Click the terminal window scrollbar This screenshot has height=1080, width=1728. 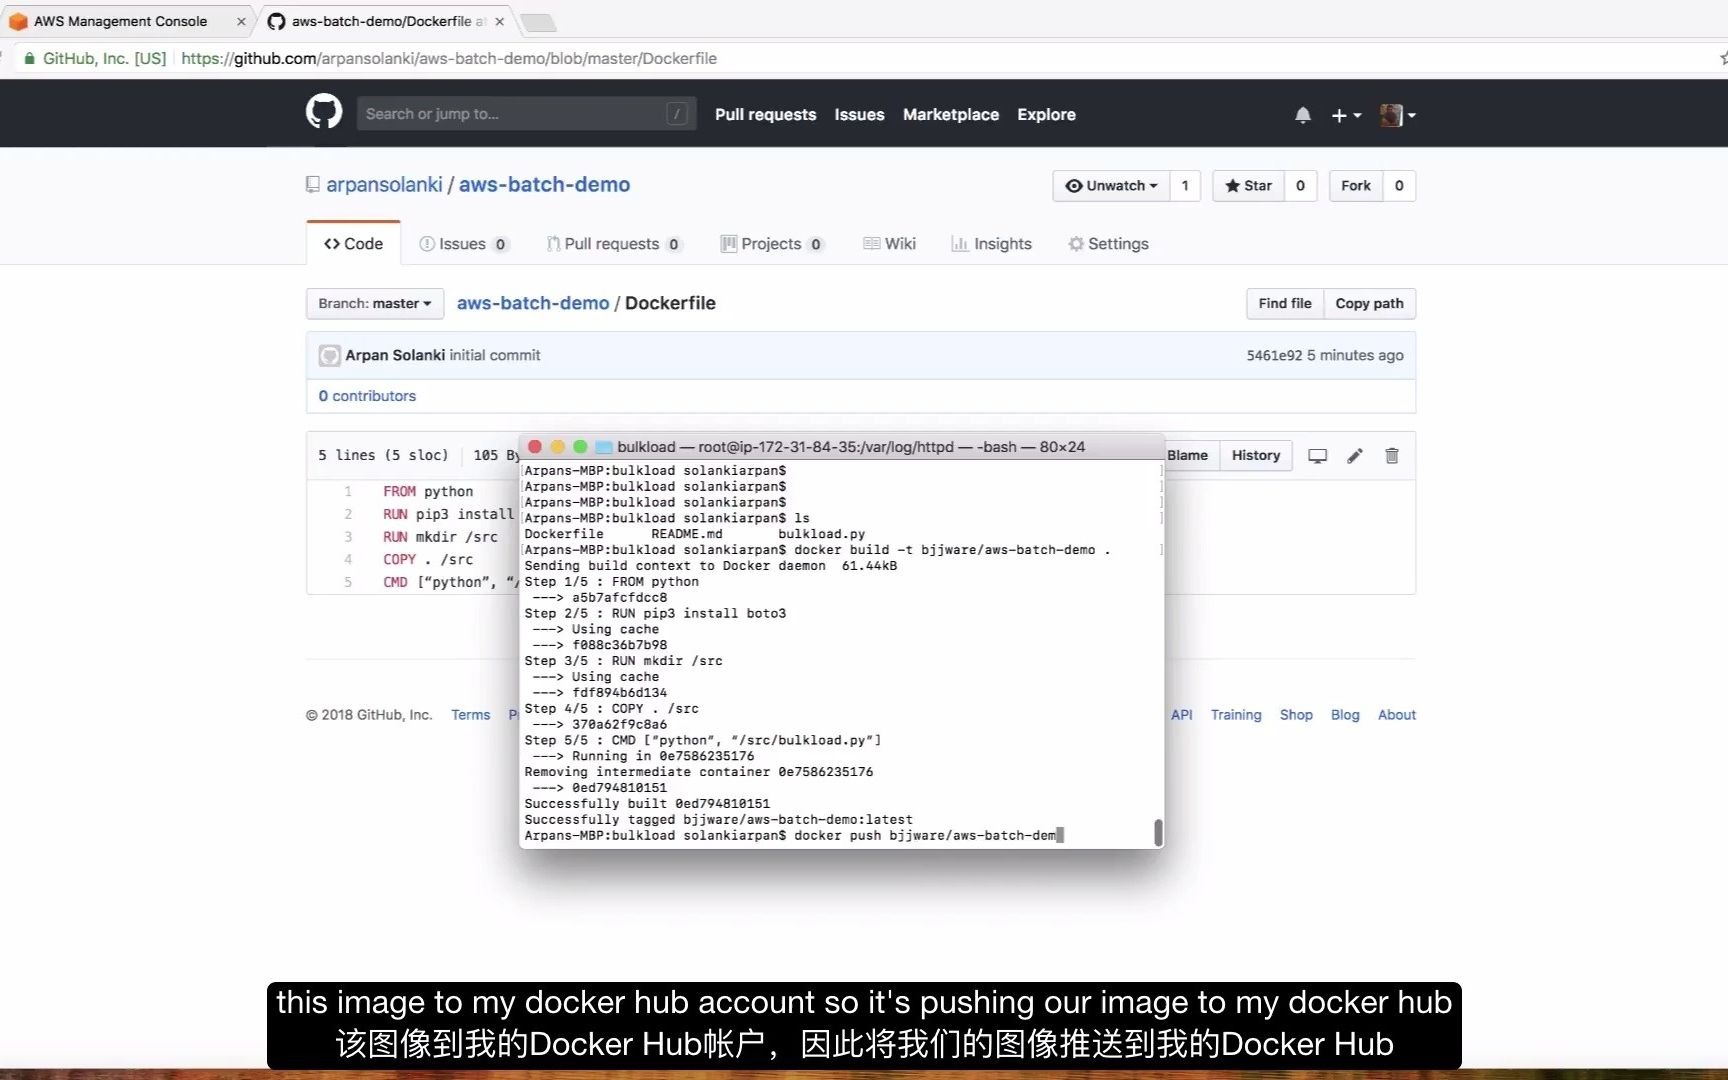[1158, 832]
